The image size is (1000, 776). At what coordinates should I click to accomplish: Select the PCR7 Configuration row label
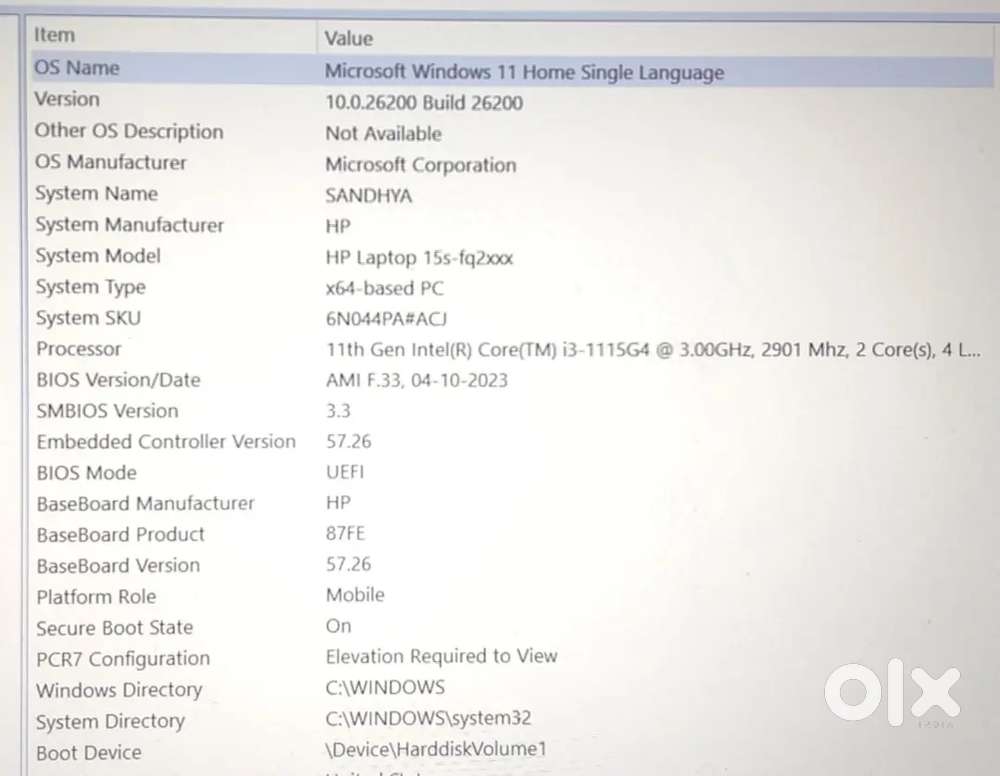pos(123,659)
